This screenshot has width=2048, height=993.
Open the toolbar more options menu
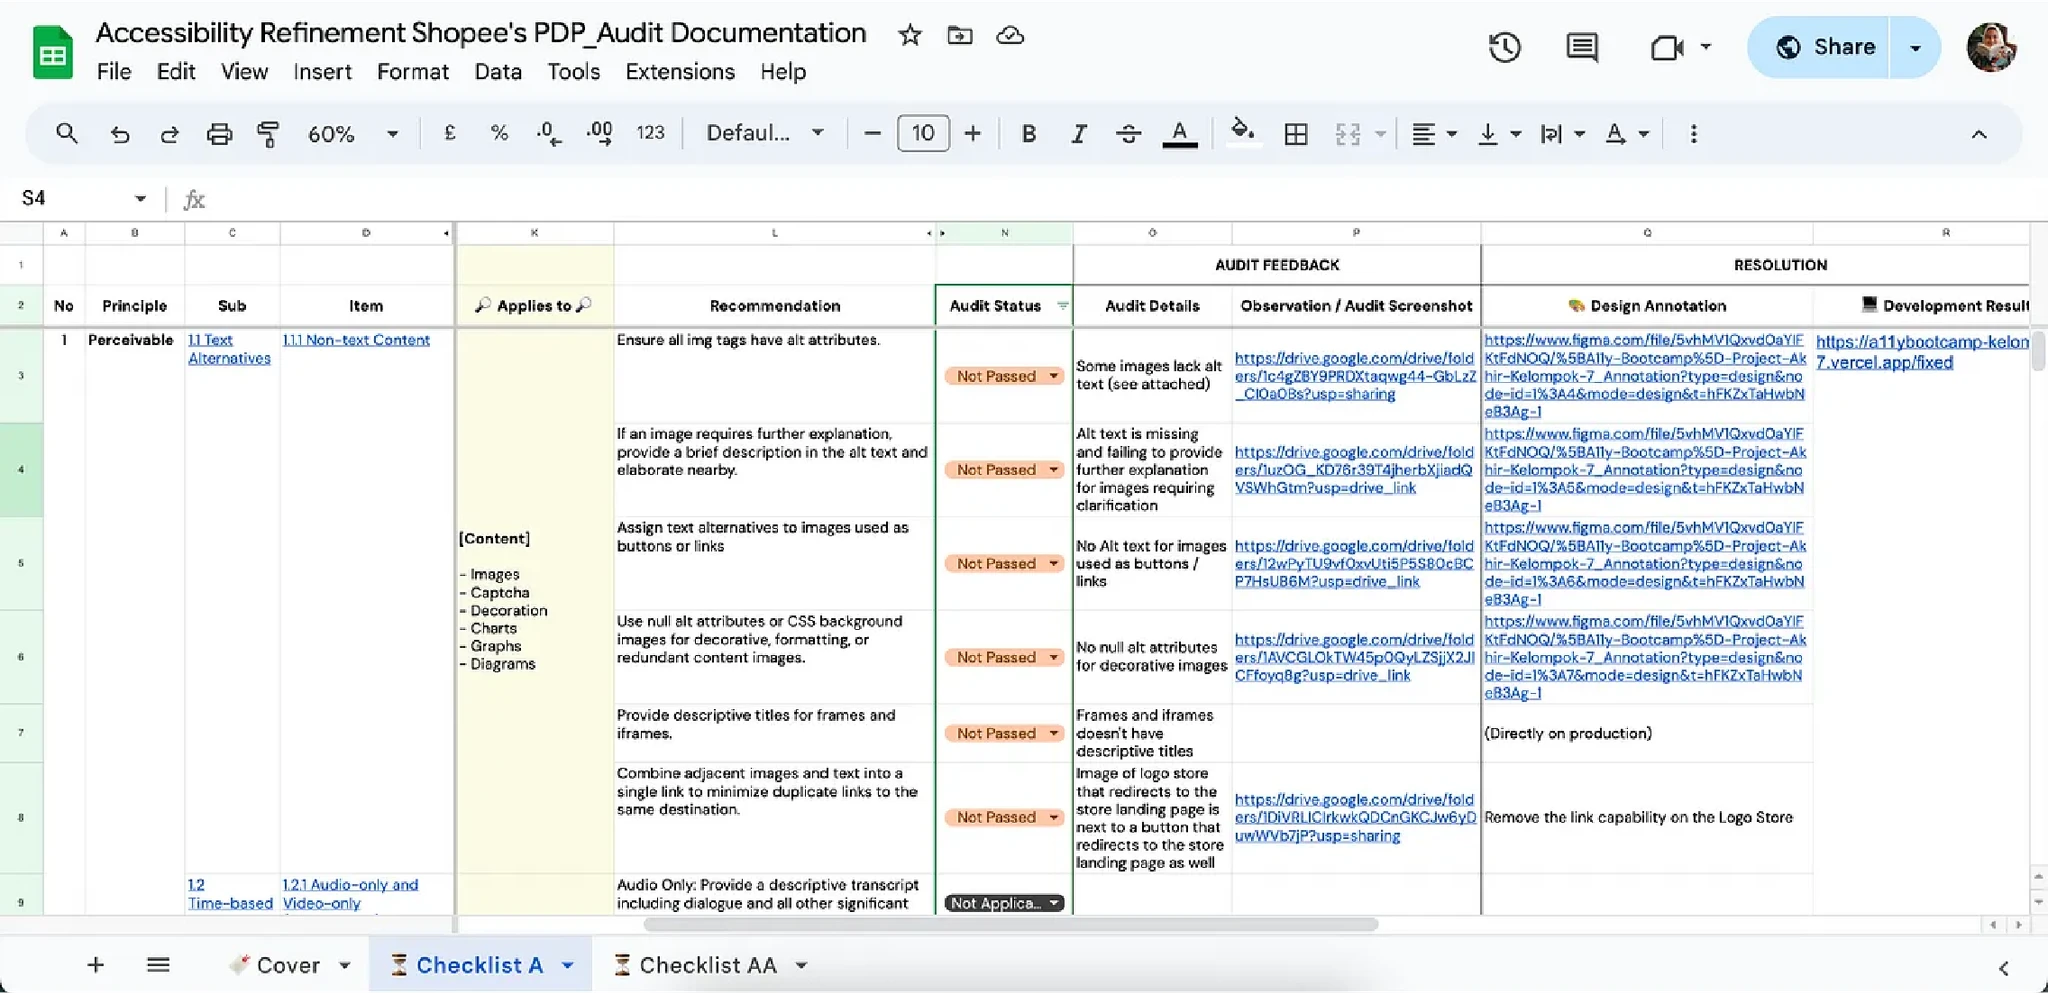pyautogui.click(x=1693, y=133)
